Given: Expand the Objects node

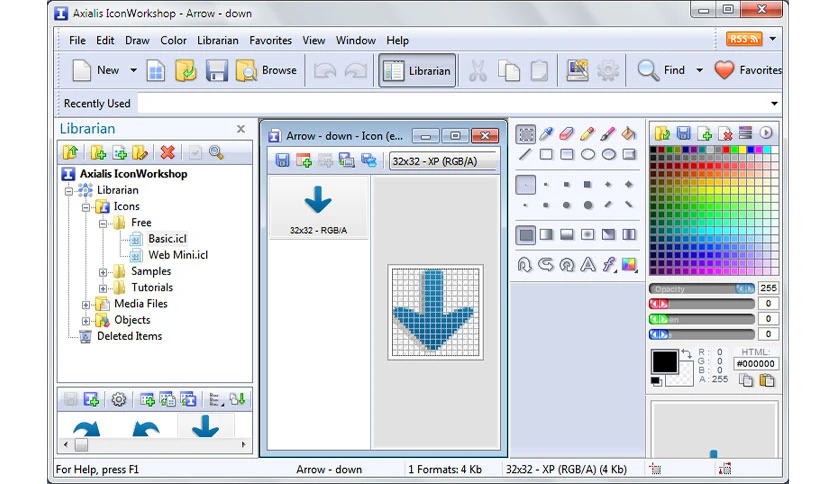Looking at the screenshot, I should [86, 321].
